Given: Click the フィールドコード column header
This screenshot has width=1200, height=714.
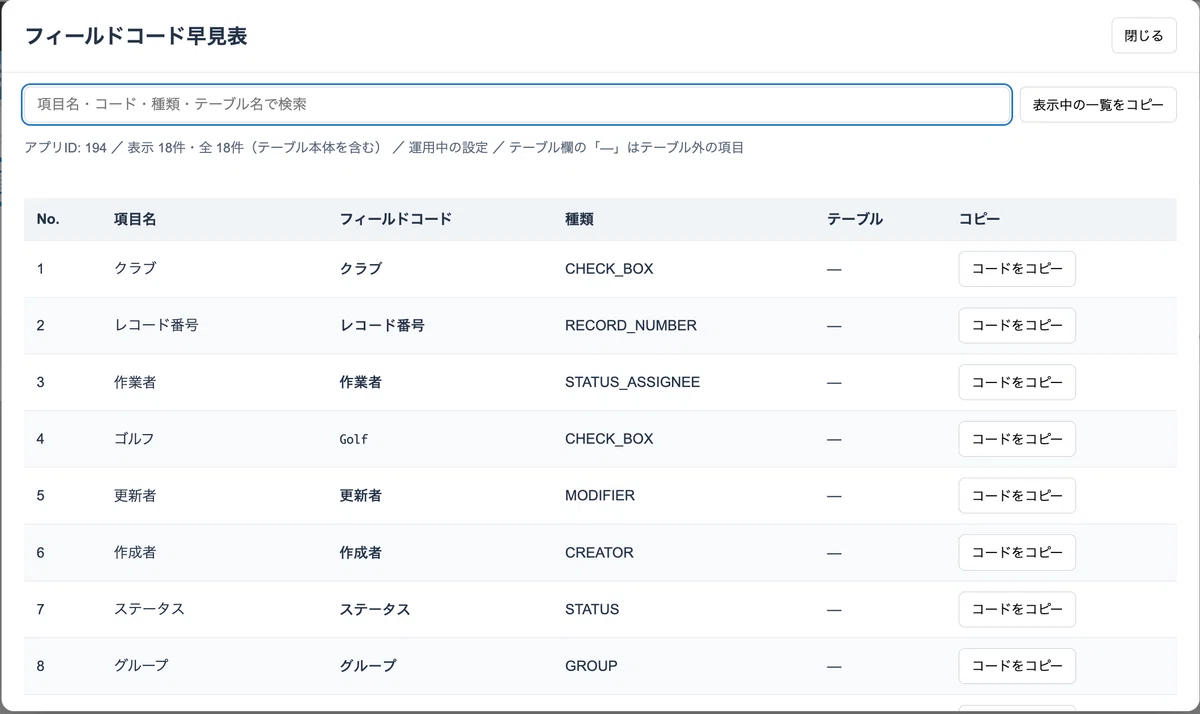Looking at the screenshot, I should pos(396,219).
